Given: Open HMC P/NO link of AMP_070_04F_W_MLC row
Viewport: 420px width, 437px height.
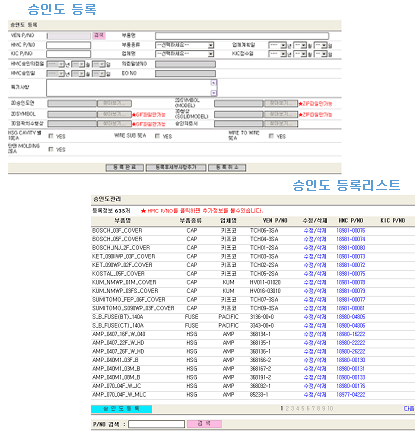Looking at the screenshot, I should (350, 394).
